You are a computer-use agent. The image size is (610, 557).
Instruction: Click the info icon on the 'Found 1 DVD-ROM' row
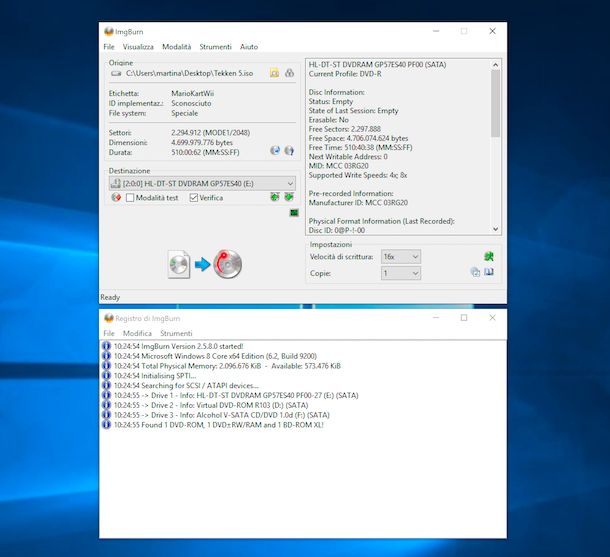click(x=106, y=425)
